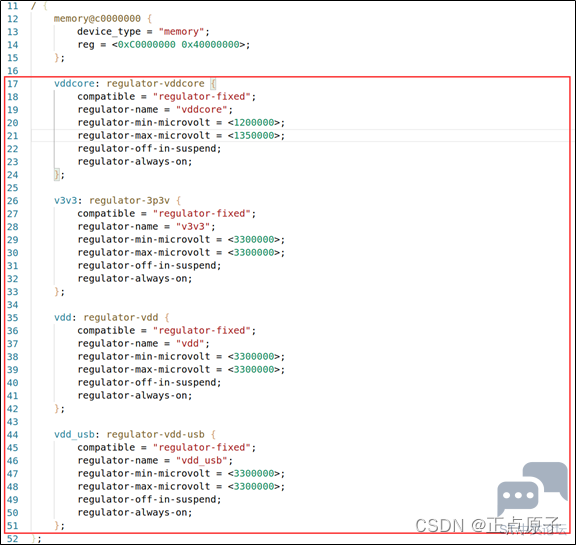Click compatible property on line 45
576x545 pixels.
tap(106, 448)
